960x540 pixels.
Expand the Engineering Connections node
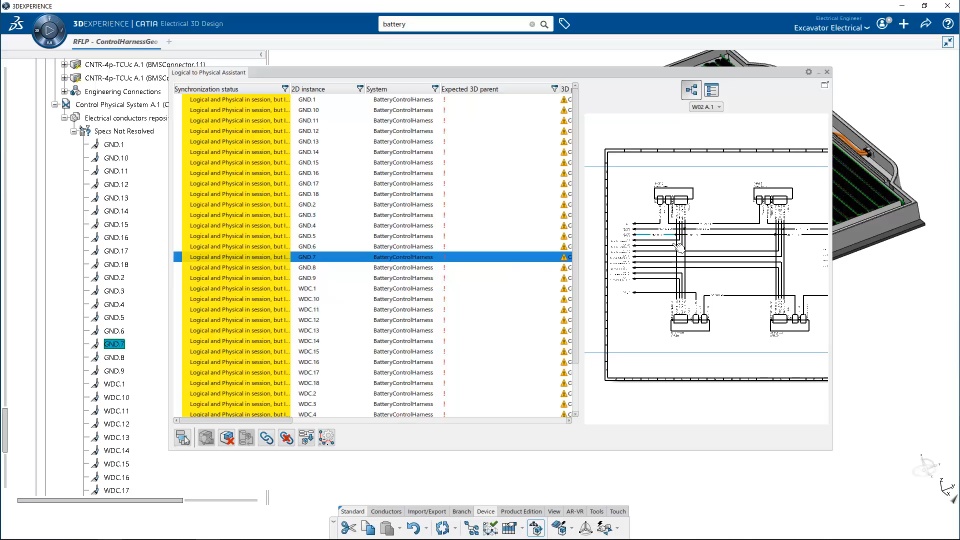pyautogui.click(x=64, y=91)
